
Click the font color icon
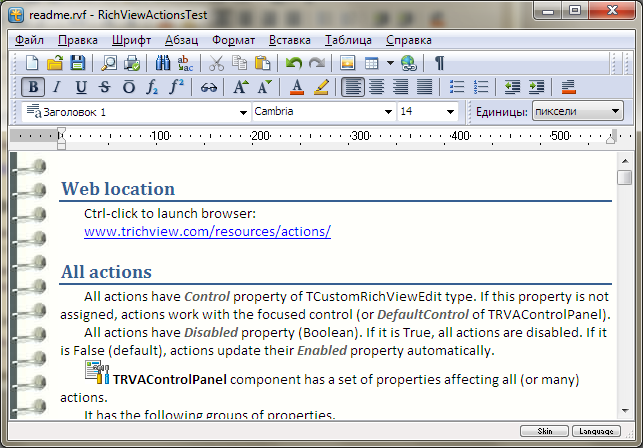297,87
